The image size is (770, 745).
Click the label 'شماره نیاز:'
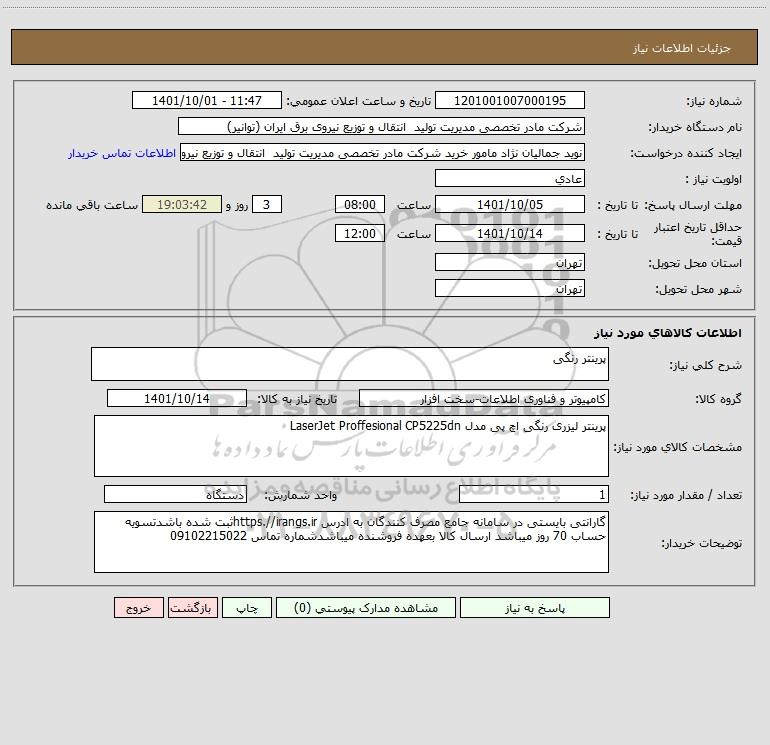[x=714, y=102]
